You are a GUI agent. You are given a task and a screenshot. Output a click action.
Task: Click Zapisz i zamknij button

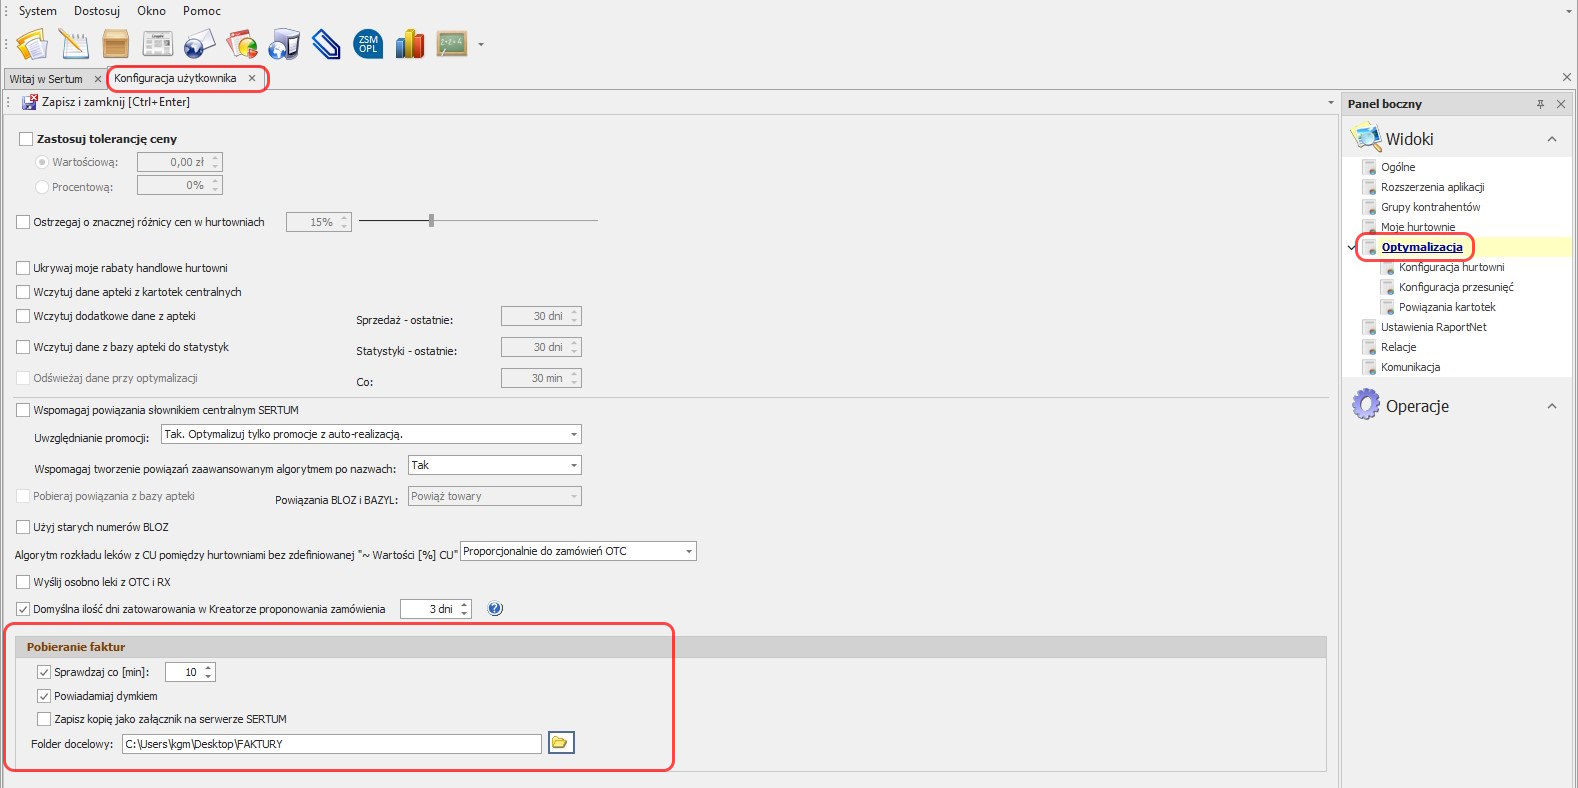click(107, 102)
